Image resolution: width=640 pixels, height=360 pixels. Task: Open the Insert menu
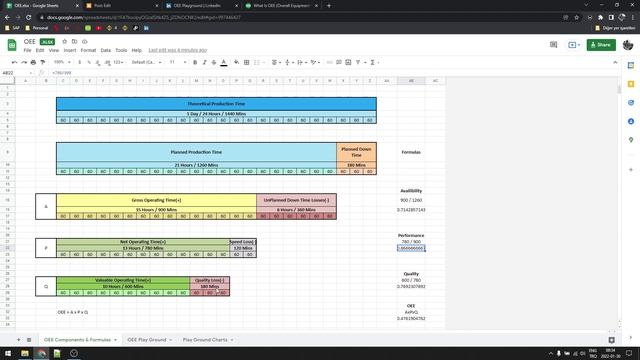pyautogui.click(x=70, y=50)
